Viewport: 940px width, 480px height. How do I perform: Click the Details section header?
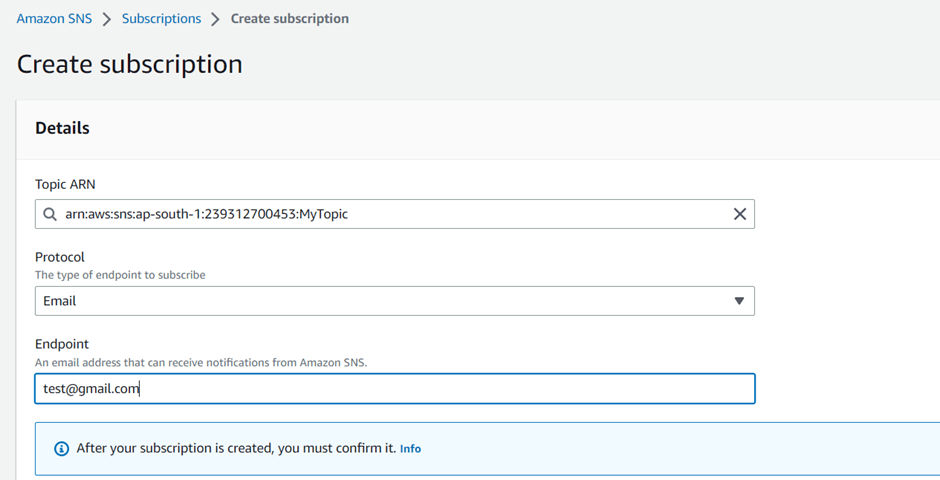62,128
